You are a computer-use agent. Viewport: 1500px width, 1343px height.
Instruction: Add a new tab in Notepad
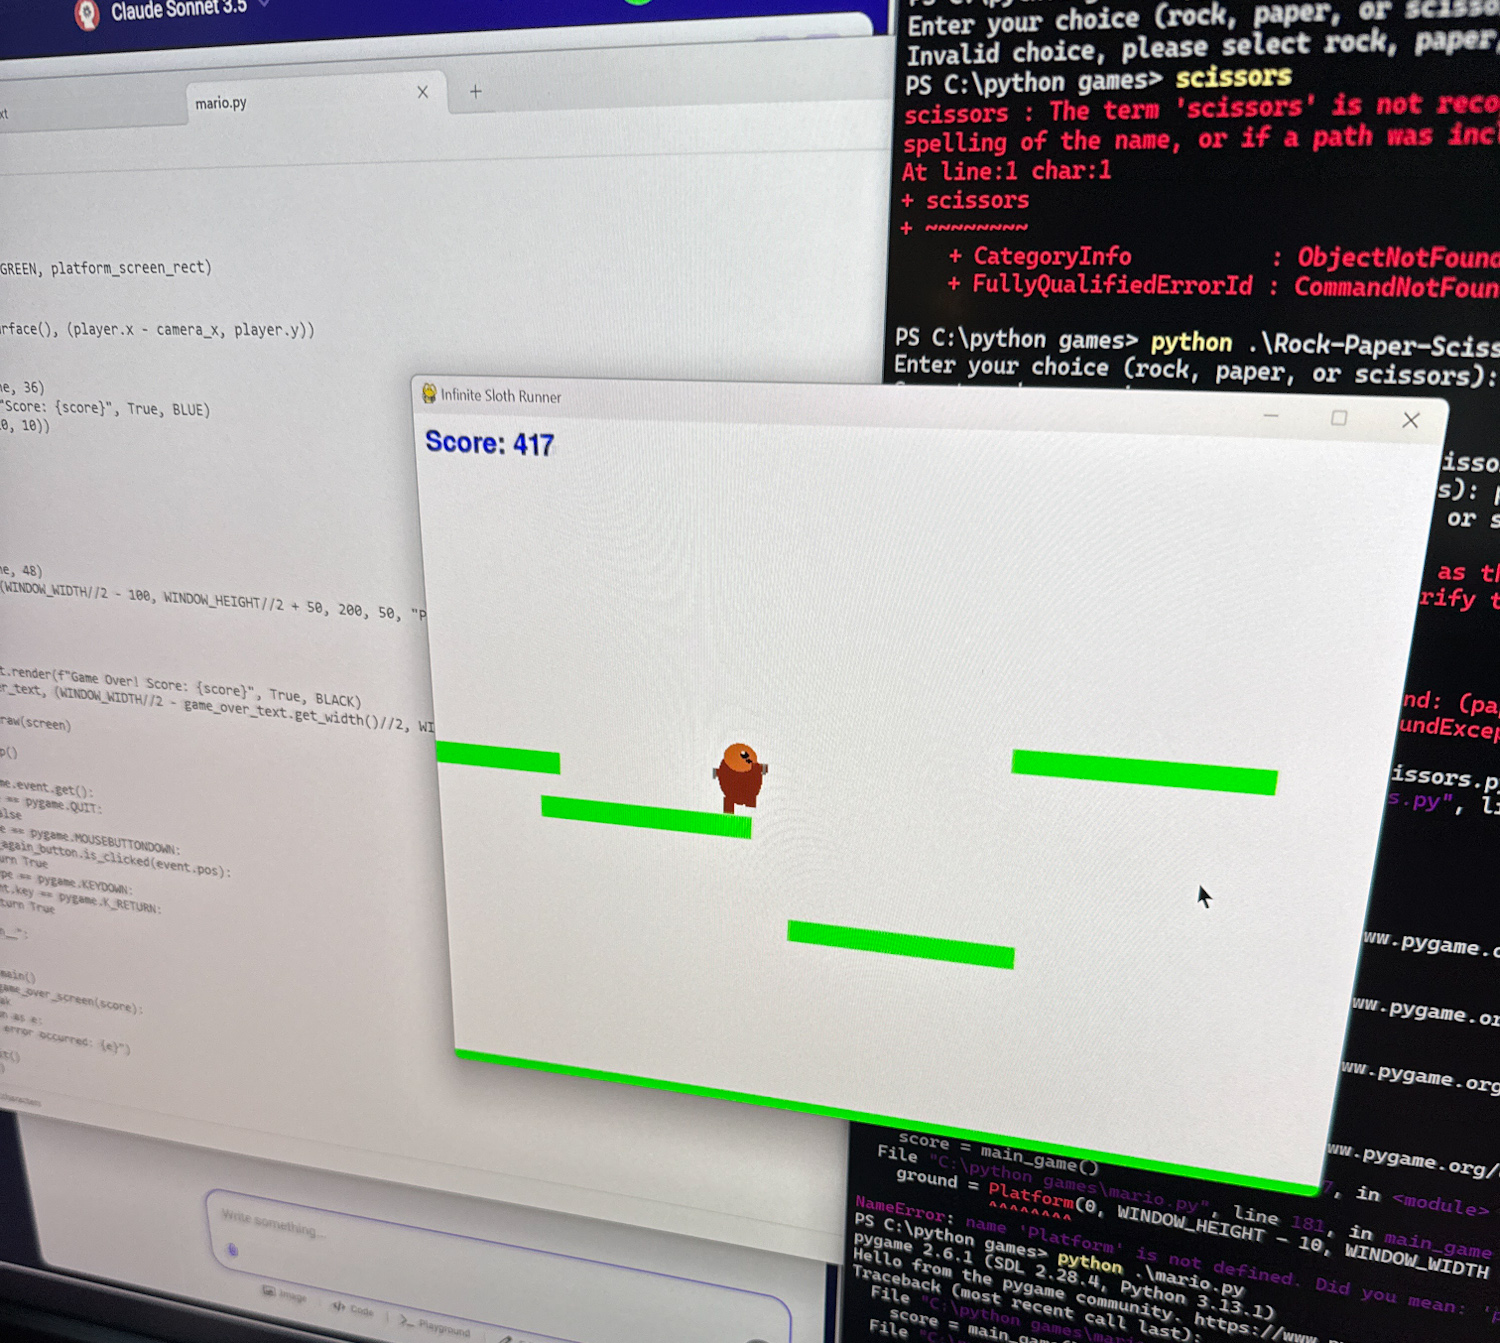[476, 91]
